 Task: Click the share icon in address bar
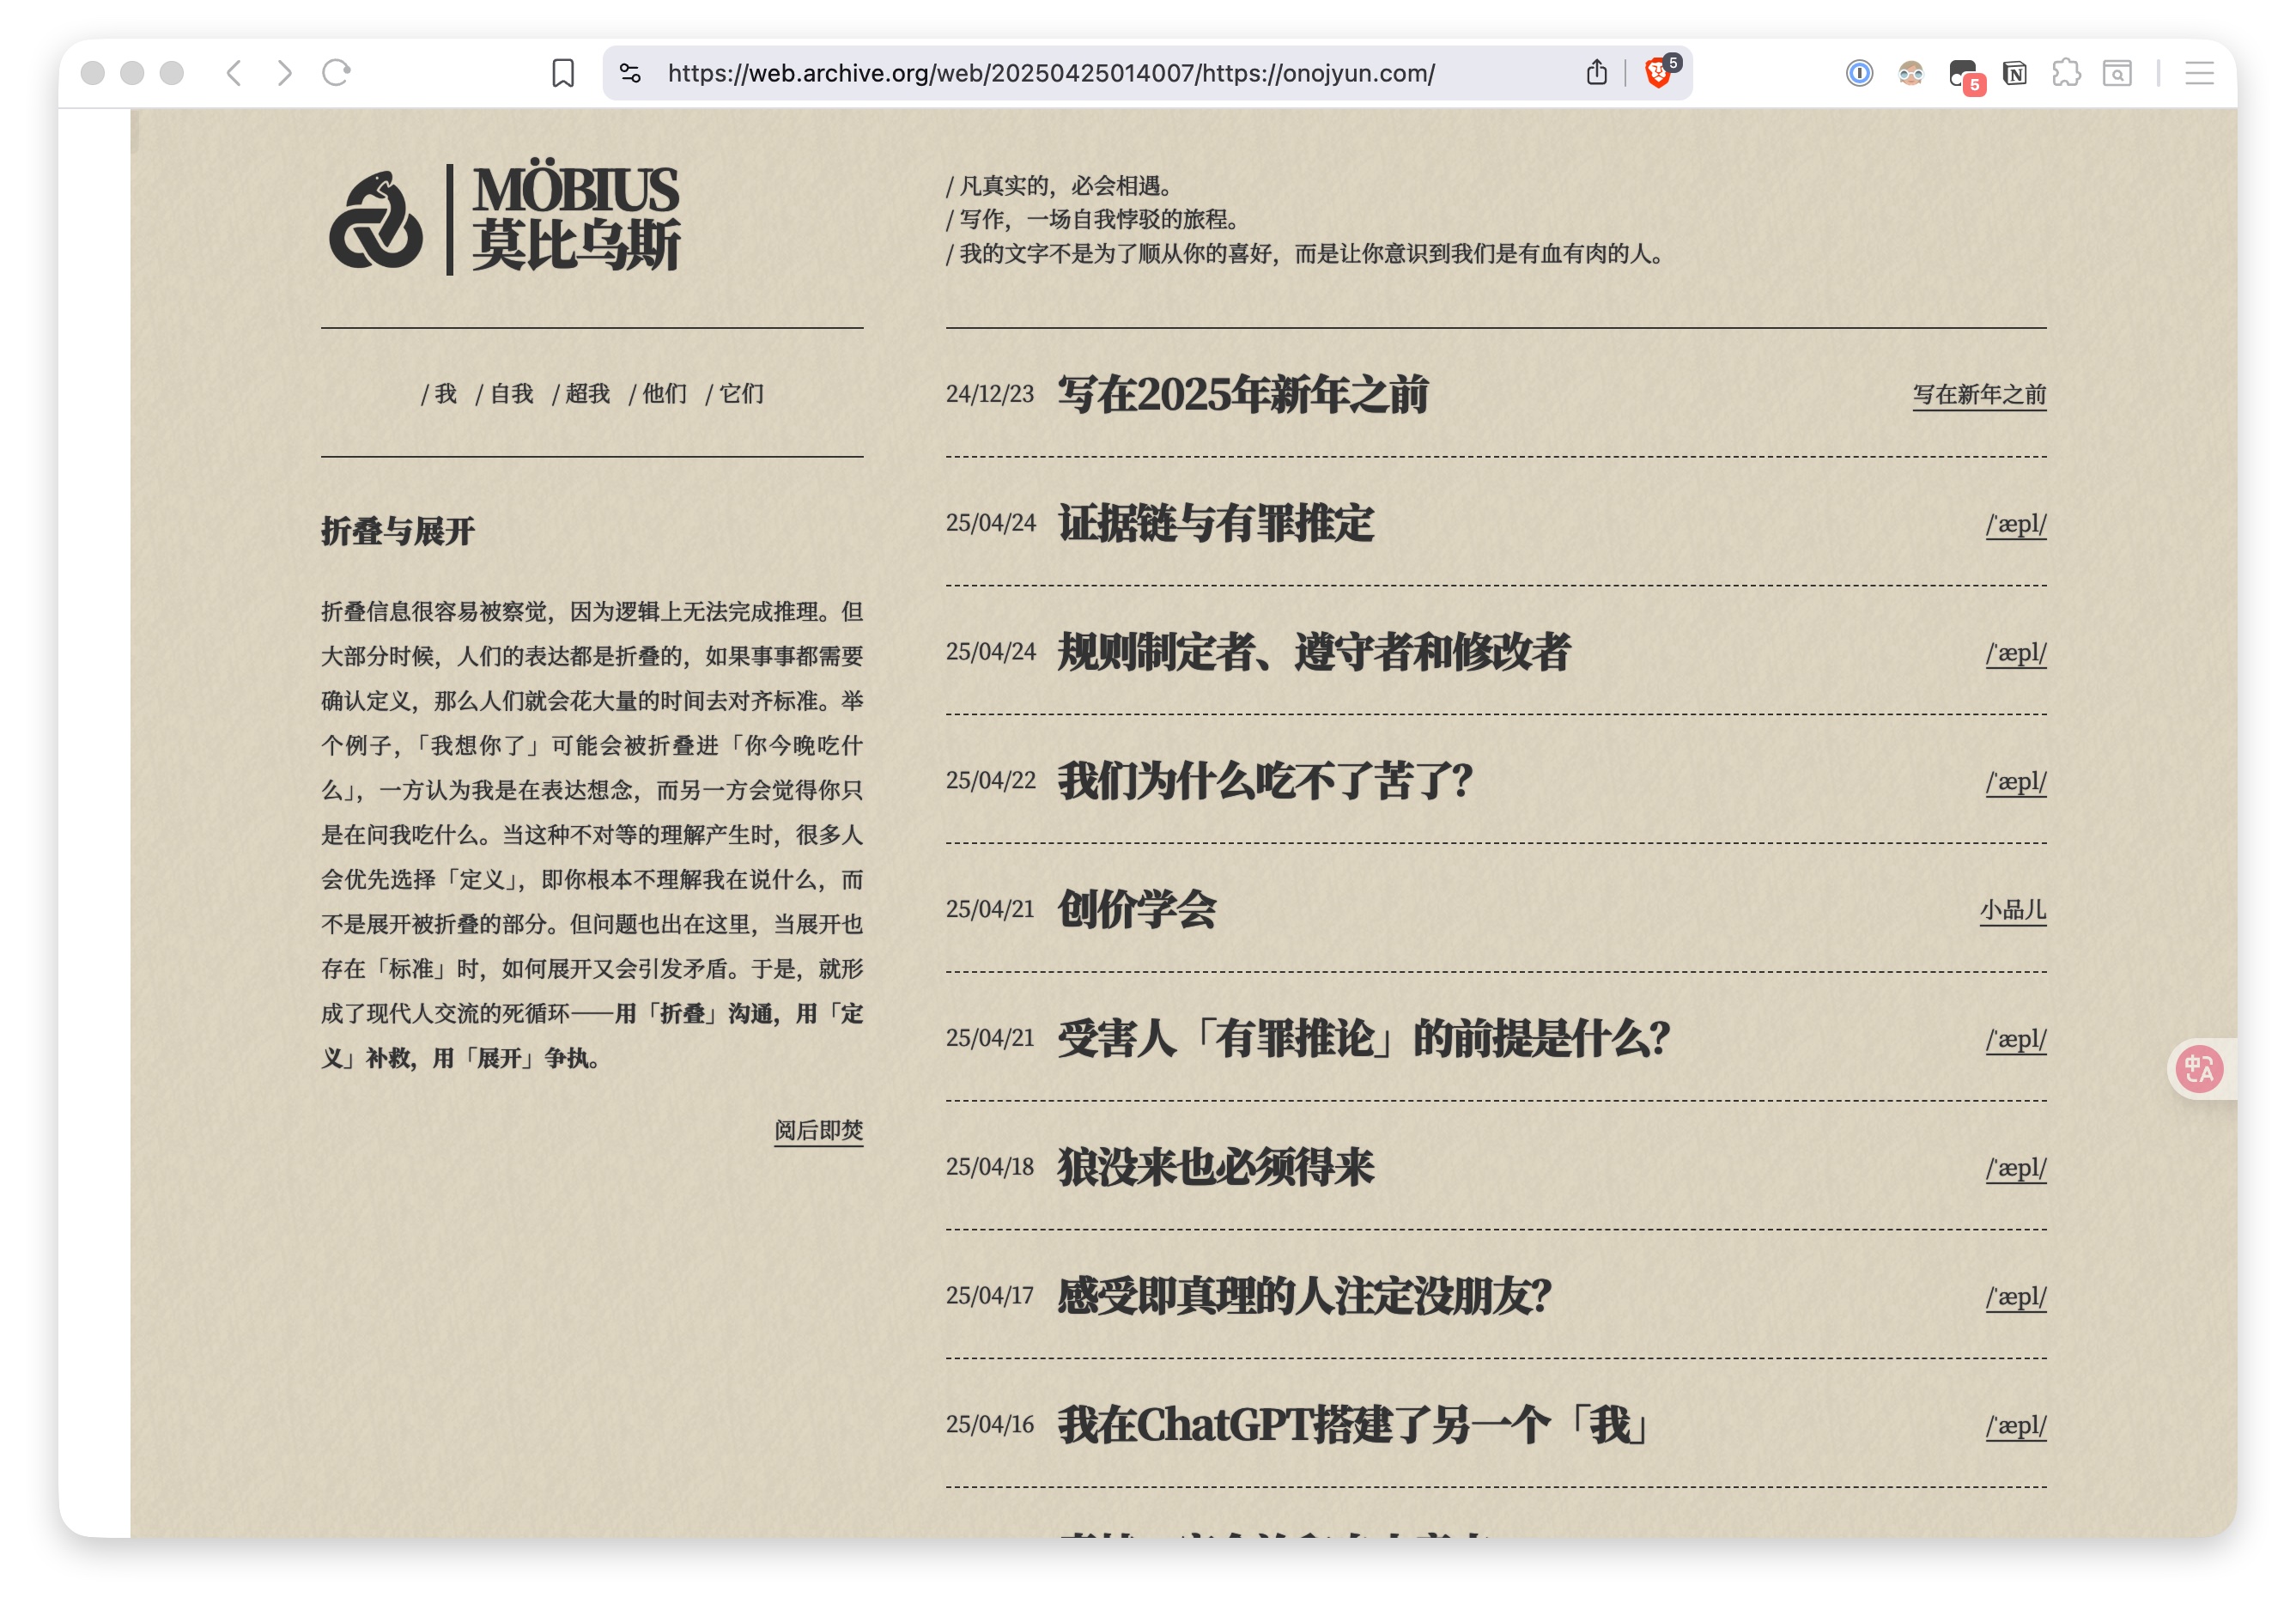point(1597,73)
